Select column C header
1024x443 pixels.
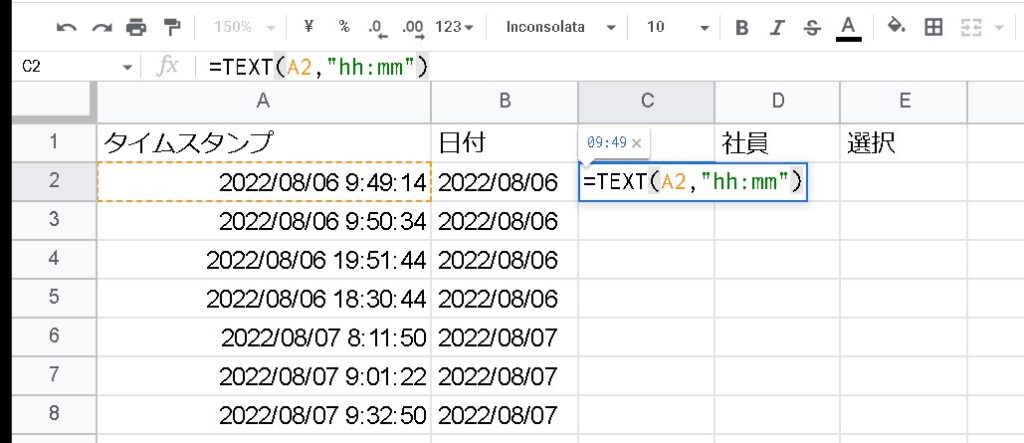click(x=646, y=100)
